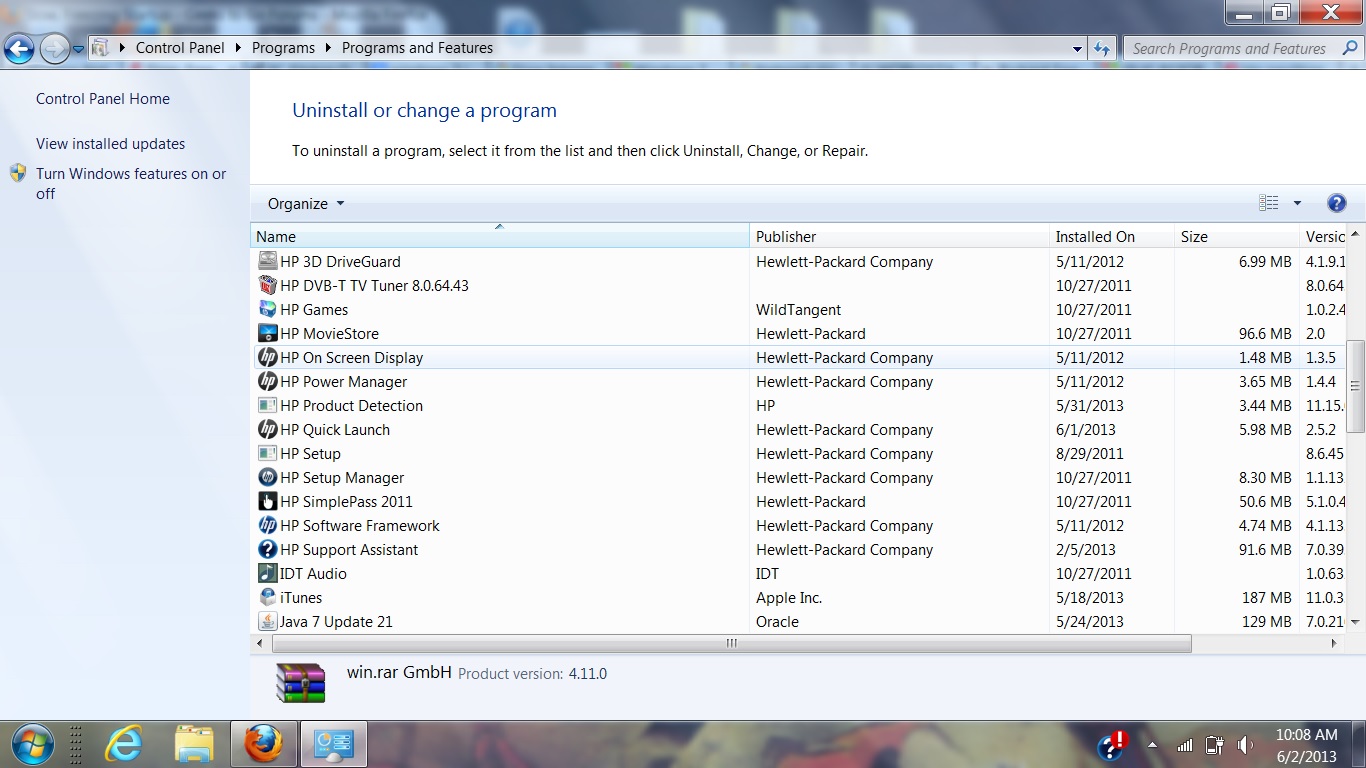Image resolution: width=1366 pixels, height=768 pixels.
Task: Click the HP Setup Manager icon
Action: 267,477
